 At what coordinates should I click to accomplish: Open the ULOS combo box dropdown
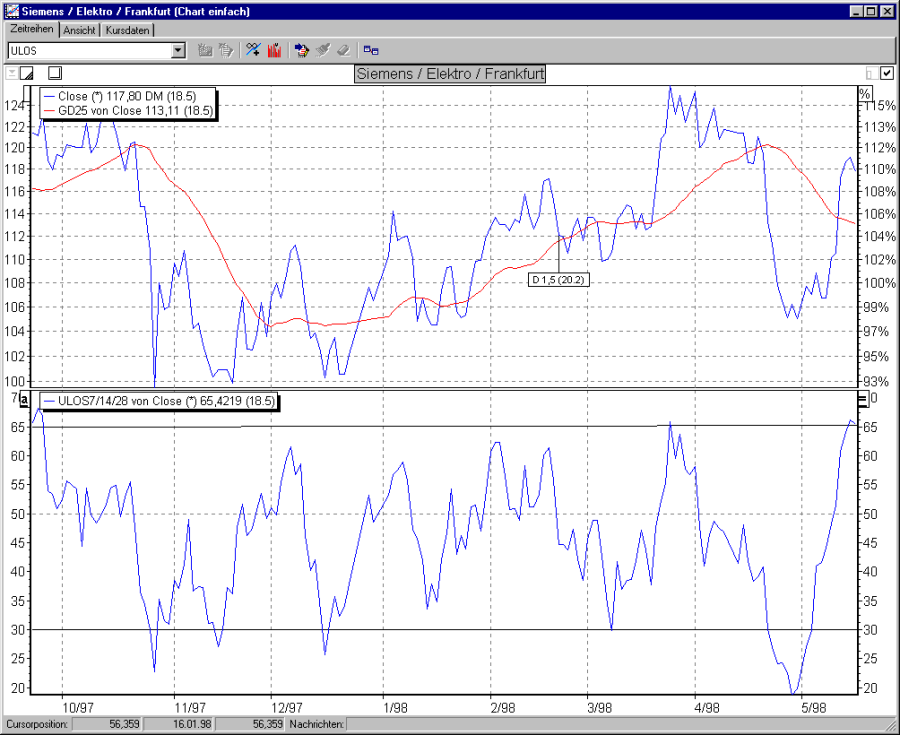tap(179, 49)
